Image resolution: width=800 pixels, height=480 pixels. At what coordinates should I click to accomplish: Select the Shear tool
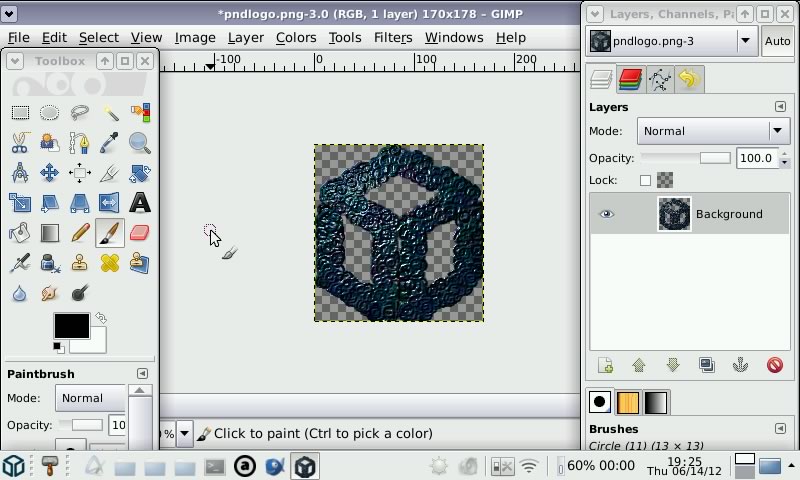[x=49, y=203]
